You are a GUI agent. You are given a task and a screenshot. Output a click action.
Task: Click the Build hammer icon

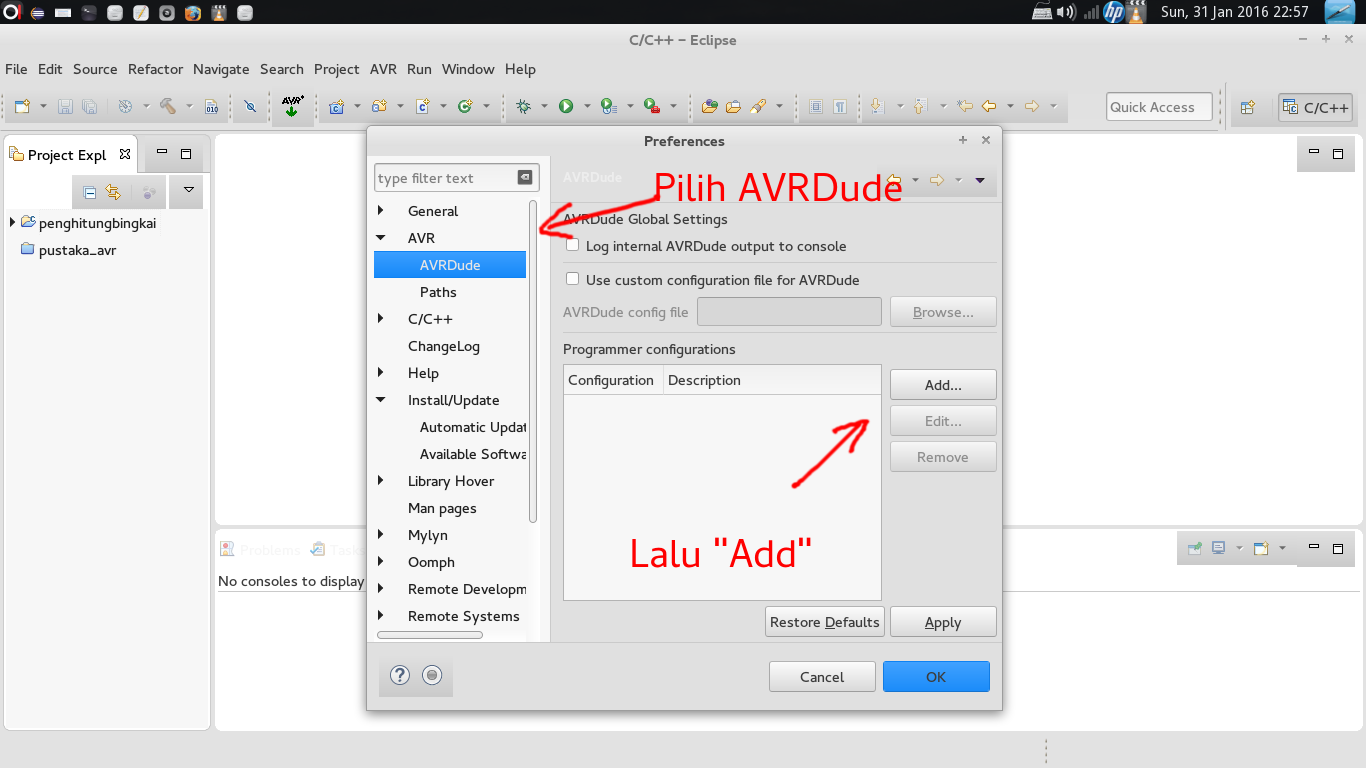click(168, 106)
